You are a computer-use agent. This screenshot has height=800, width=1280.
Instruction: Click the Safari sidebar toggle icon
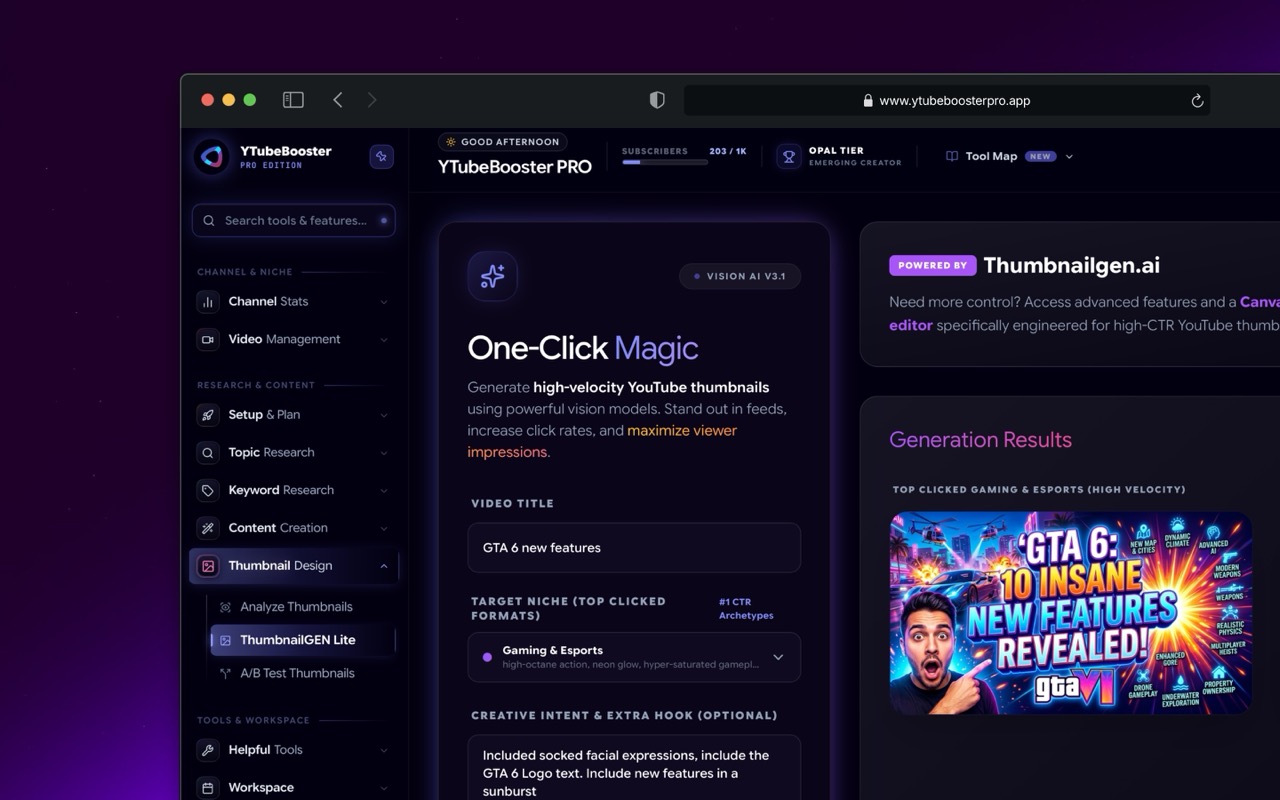293,100
